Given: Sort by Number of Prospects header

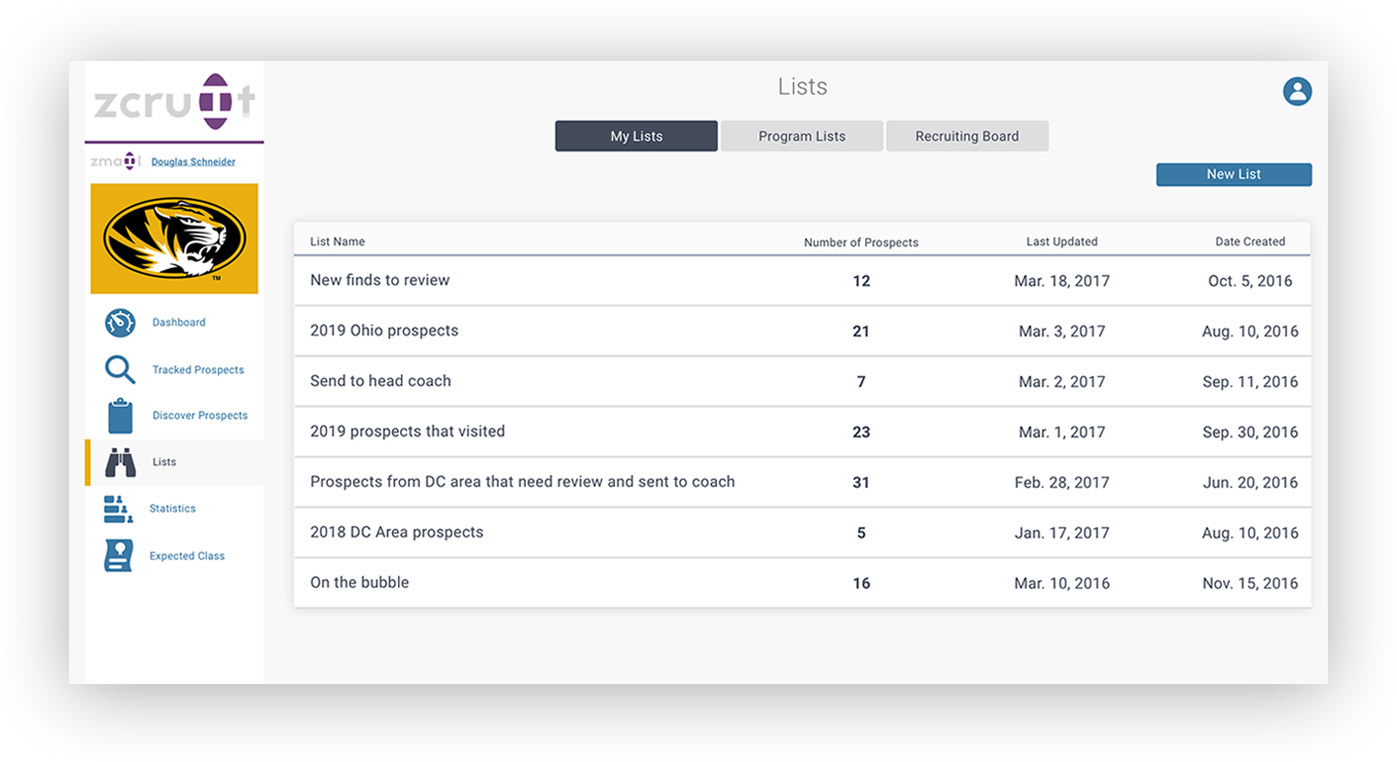Looking at the screenshot, I should (x=861, y=243).
